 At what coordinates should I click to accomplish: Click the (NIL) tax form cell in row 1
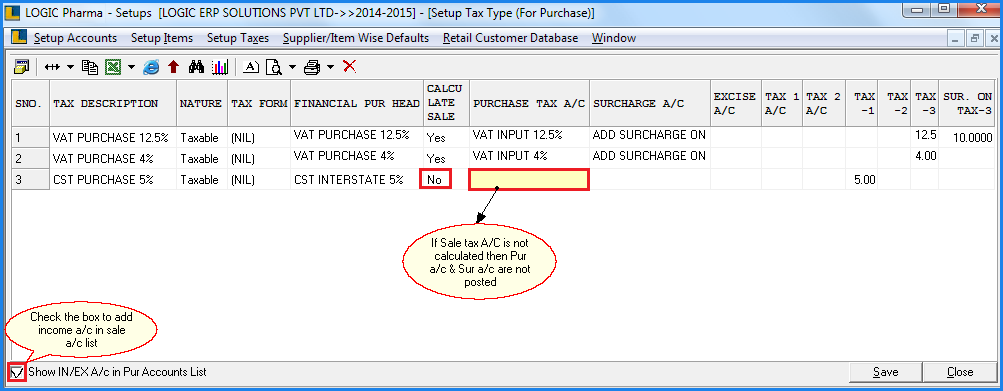259,138
